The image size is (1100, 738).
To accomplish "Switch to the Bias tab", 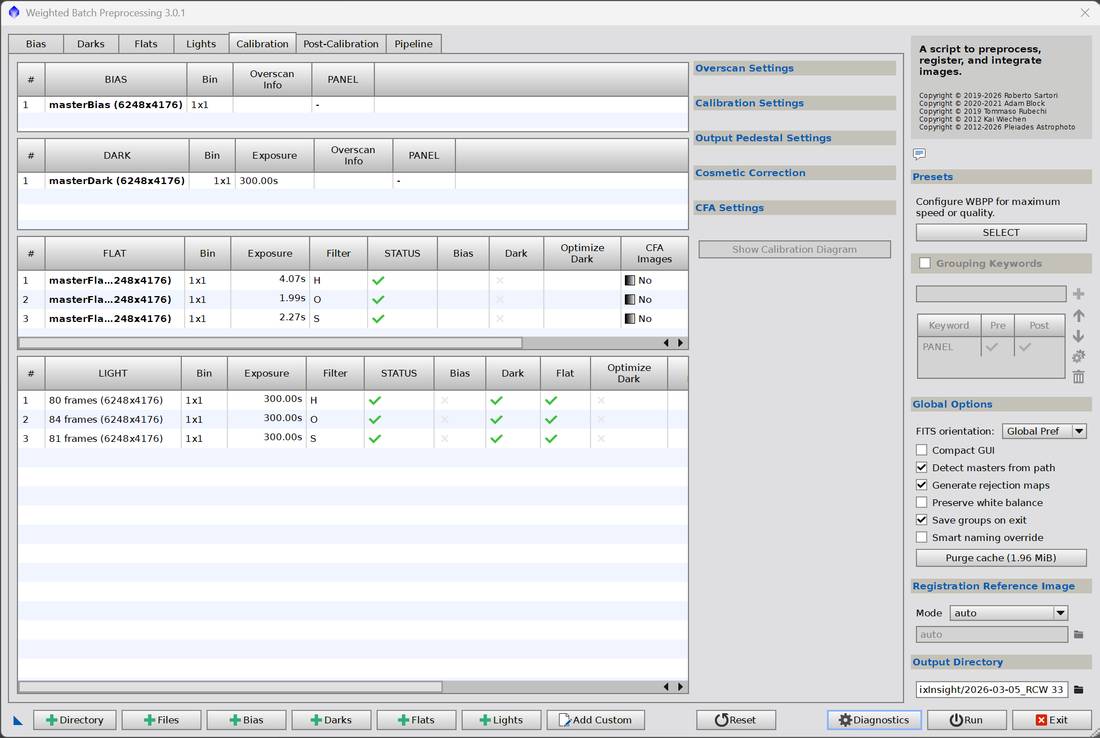I will click(36, 43).
